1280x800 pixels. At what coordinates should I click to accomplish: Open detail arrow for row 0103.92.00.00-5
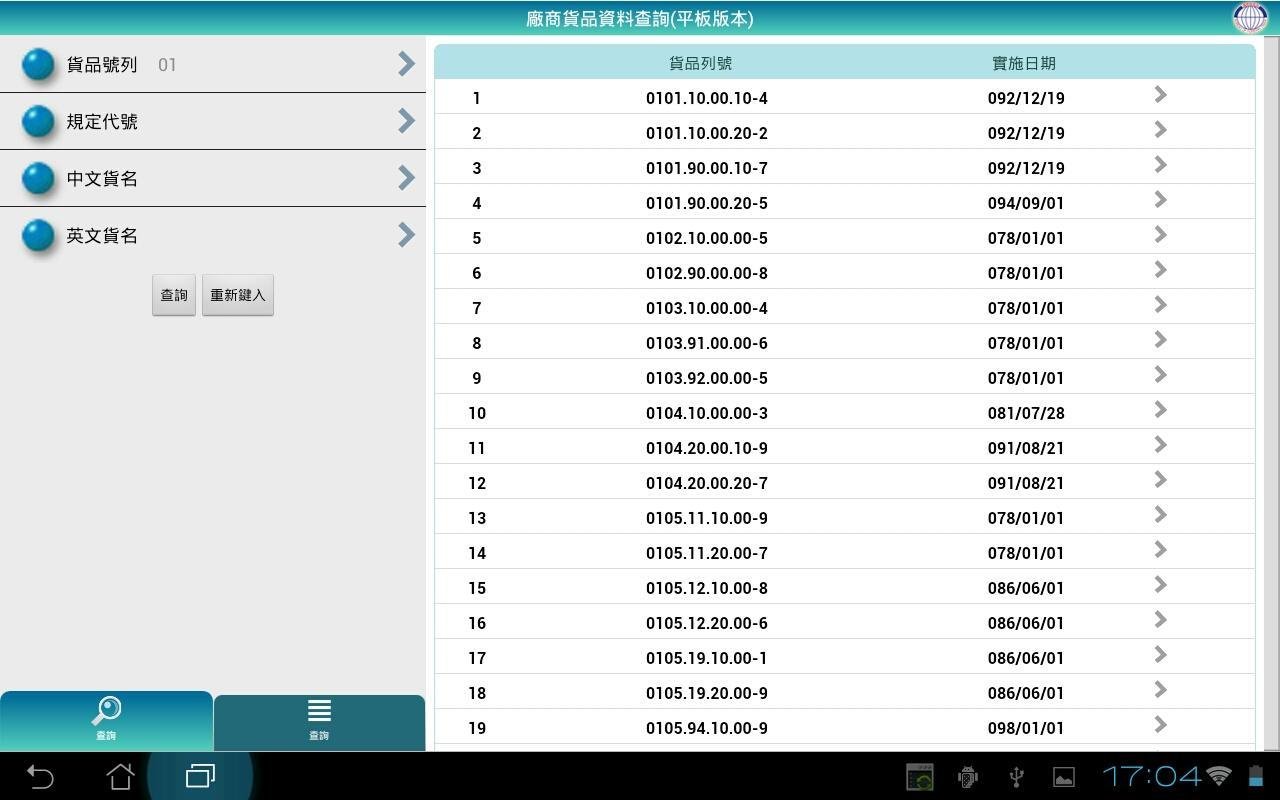click(x=1160, y=374)
